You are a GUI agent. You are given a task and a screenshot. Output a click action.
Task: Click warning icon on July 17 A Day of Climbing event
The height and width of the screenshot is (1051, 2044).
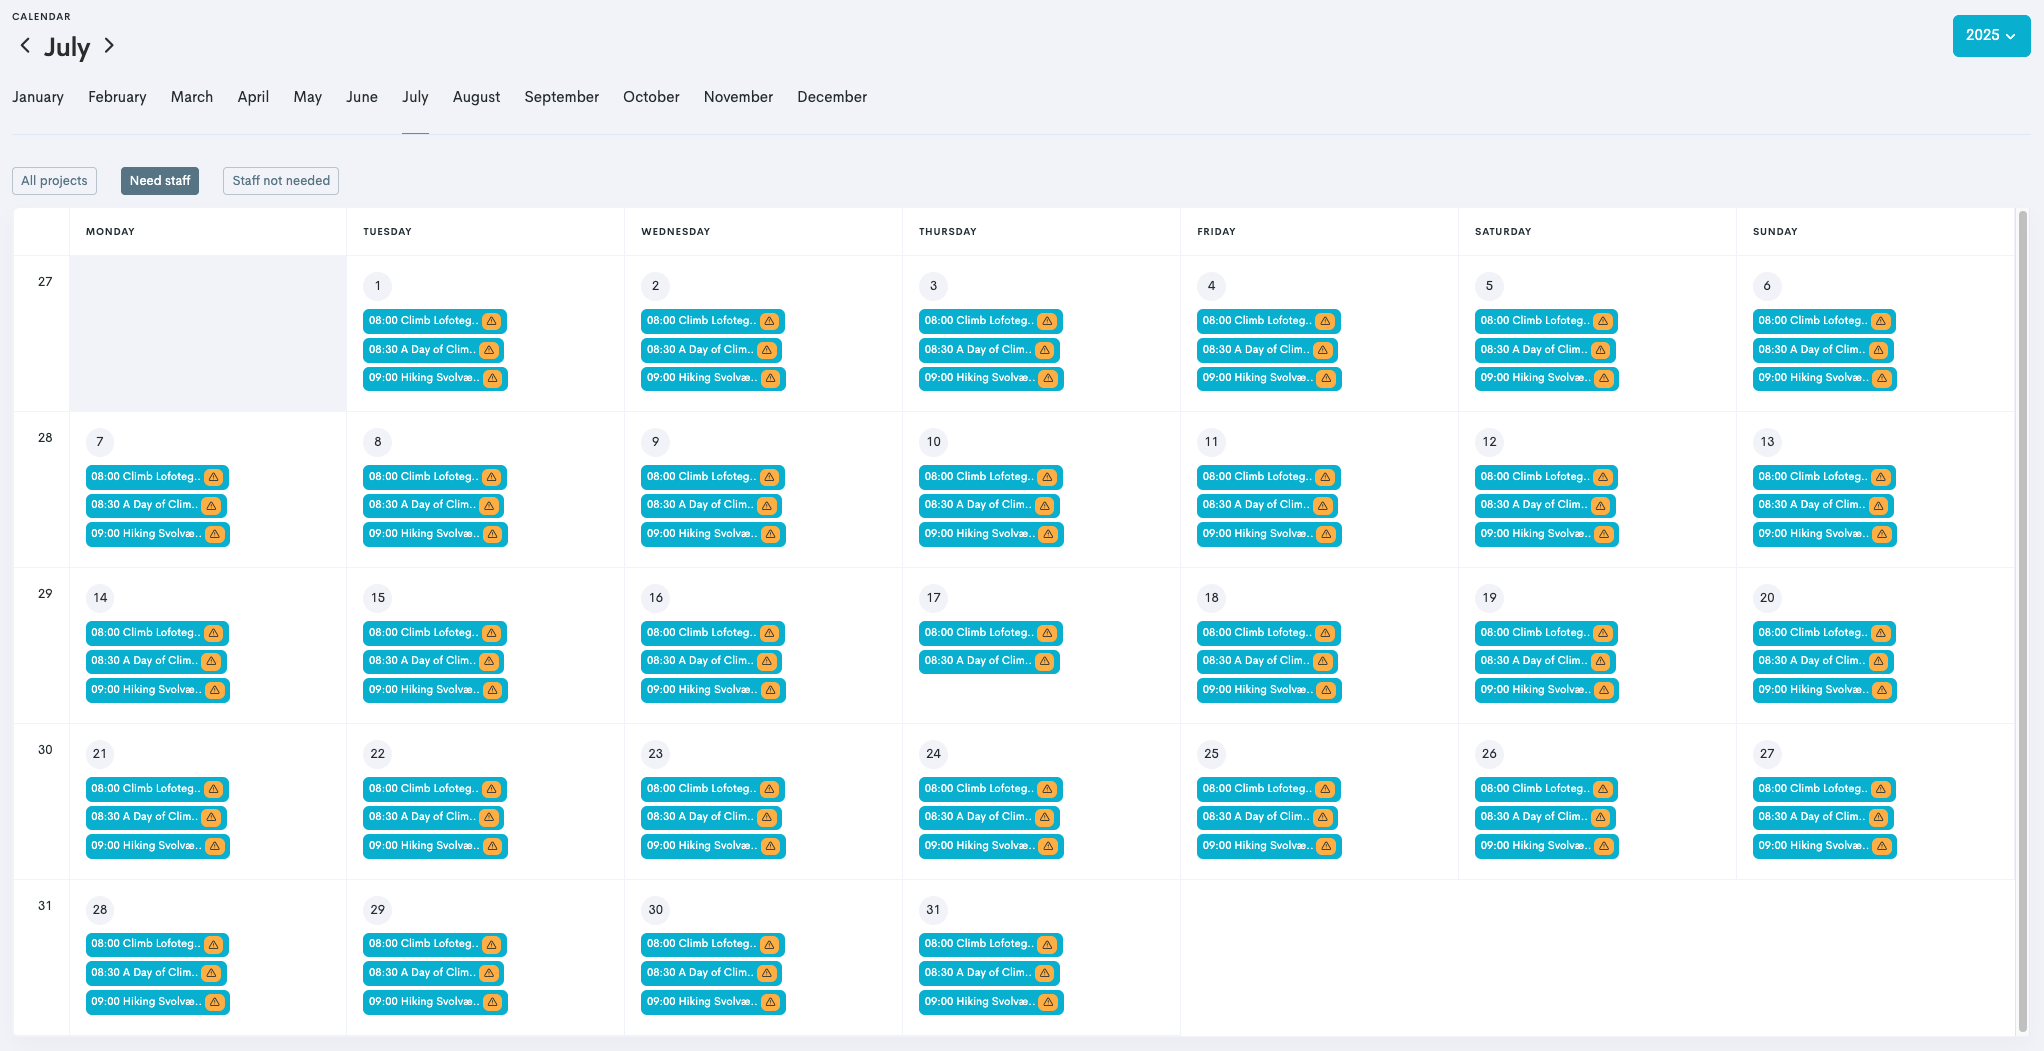[x=1044, y=662]
